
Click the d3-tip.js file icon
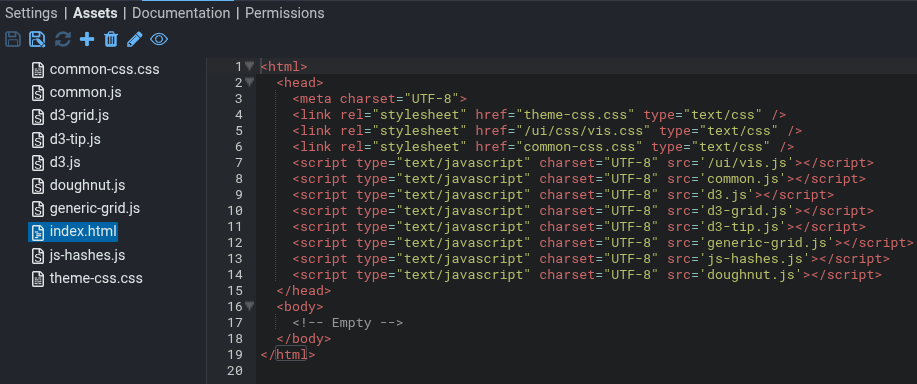point(38,139)
